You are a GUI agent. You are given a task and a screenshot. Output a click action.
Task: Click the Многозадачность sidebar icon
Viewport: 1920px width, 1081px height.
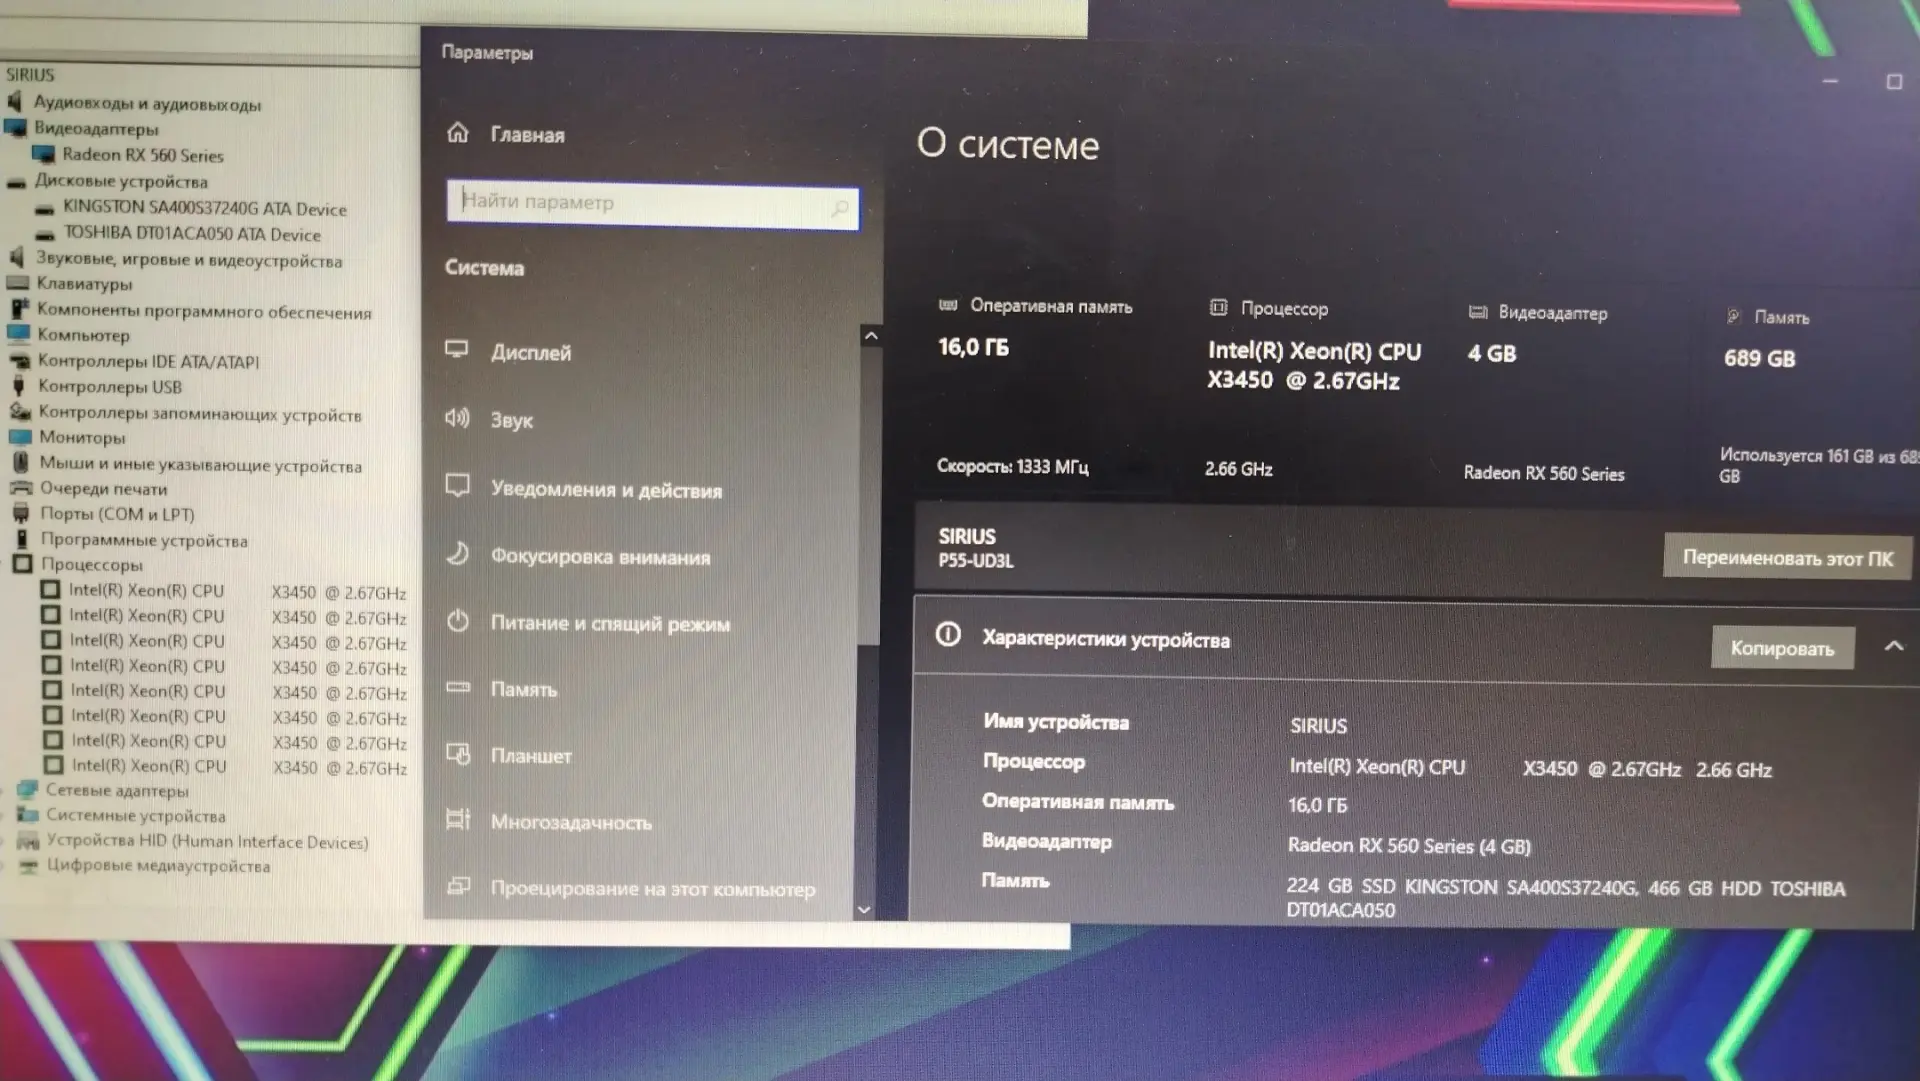(458, 820)
